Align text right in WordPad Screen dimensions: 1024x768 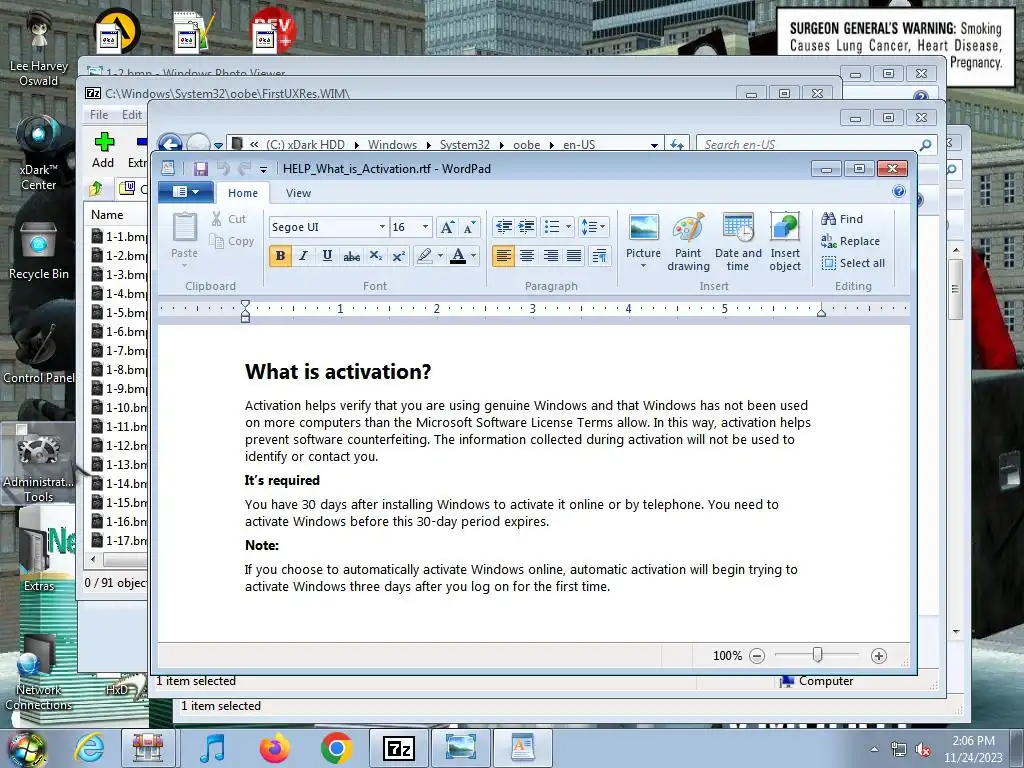point(551,256)
